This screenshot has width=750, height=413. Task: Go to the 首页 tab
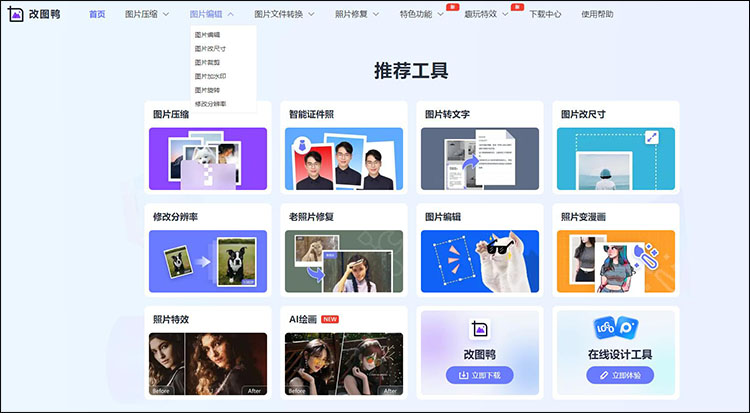[x=97, y=14]
